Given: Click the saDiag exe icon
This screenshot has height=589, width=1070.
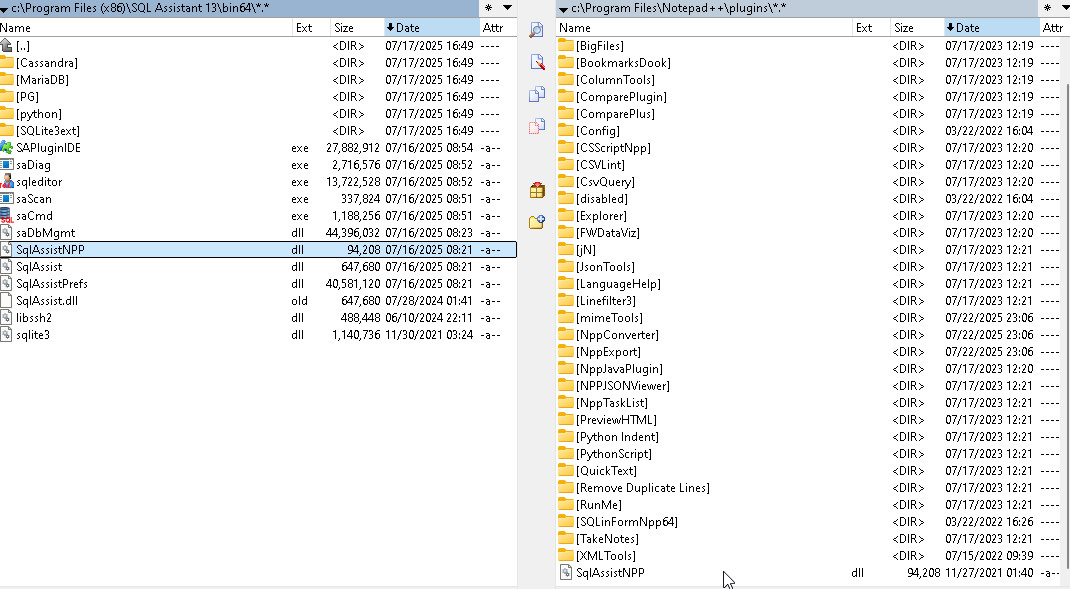Looking at the screenshot, I should click(x=7, y=164).
